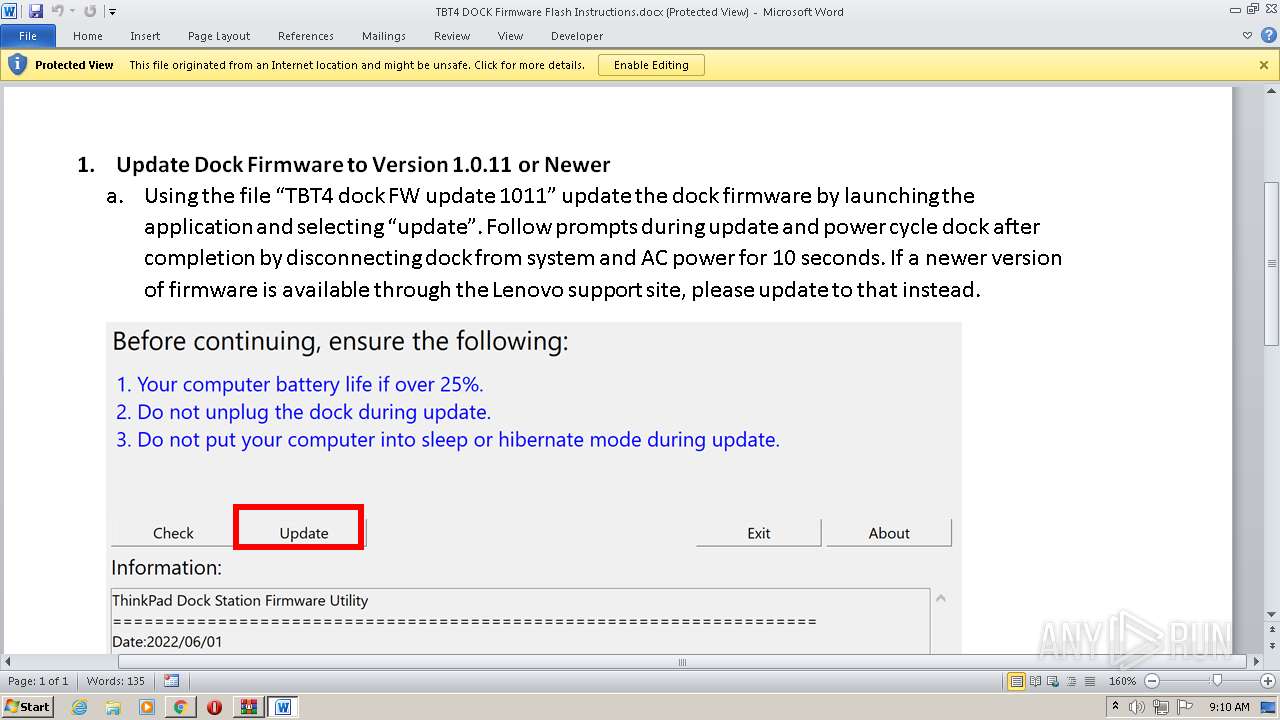Select Print Layout view icon
This screenshot has width=1280, height=720.
click(1016, 681)
